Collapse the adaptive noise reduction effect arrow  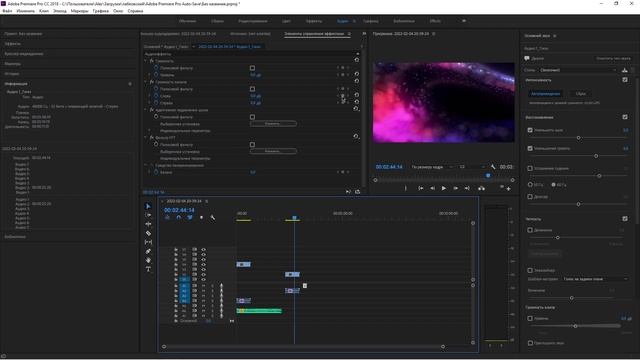click(146, 110)
